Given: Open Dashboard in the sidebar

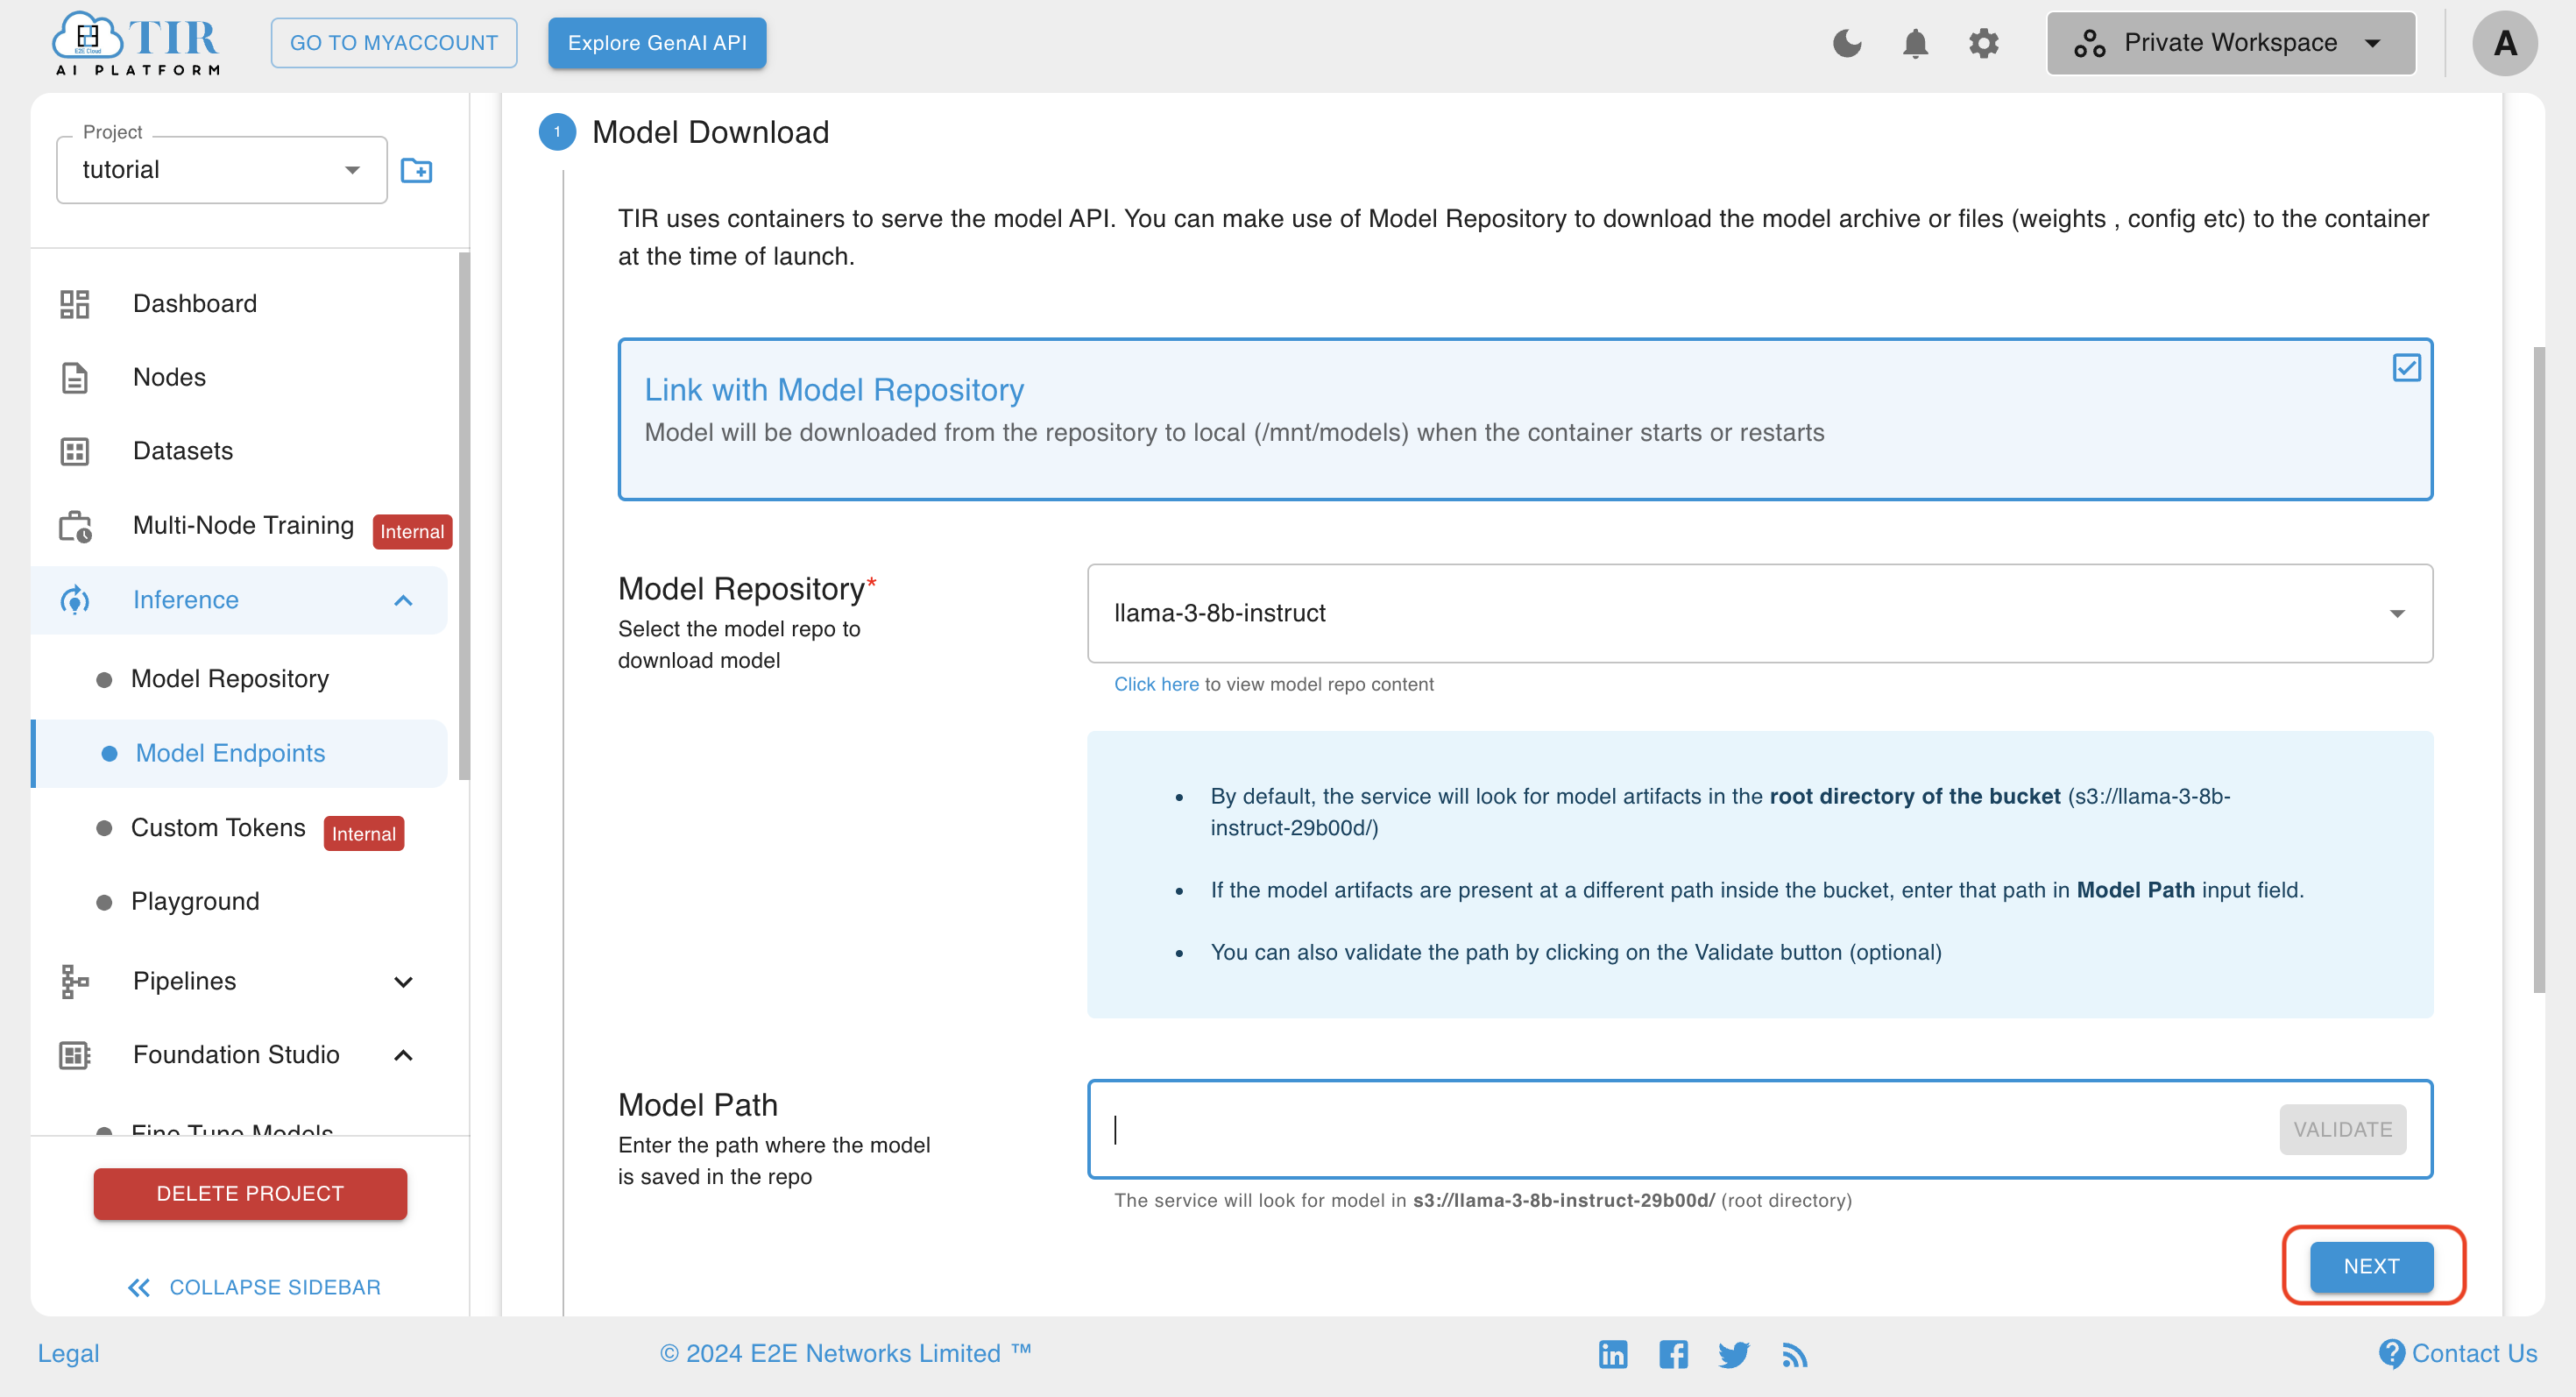Looking at the screenshot, I should pyautogui.click(x=195, y=304).
